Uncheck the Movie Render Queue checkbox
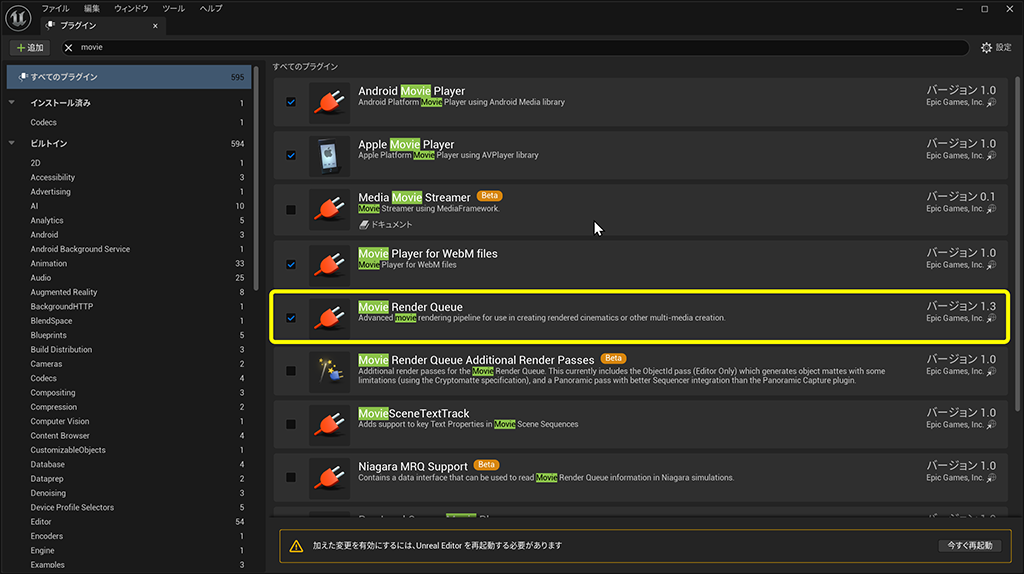The height and width of the screenshot is (574, 1024). (x=291, y=318)
